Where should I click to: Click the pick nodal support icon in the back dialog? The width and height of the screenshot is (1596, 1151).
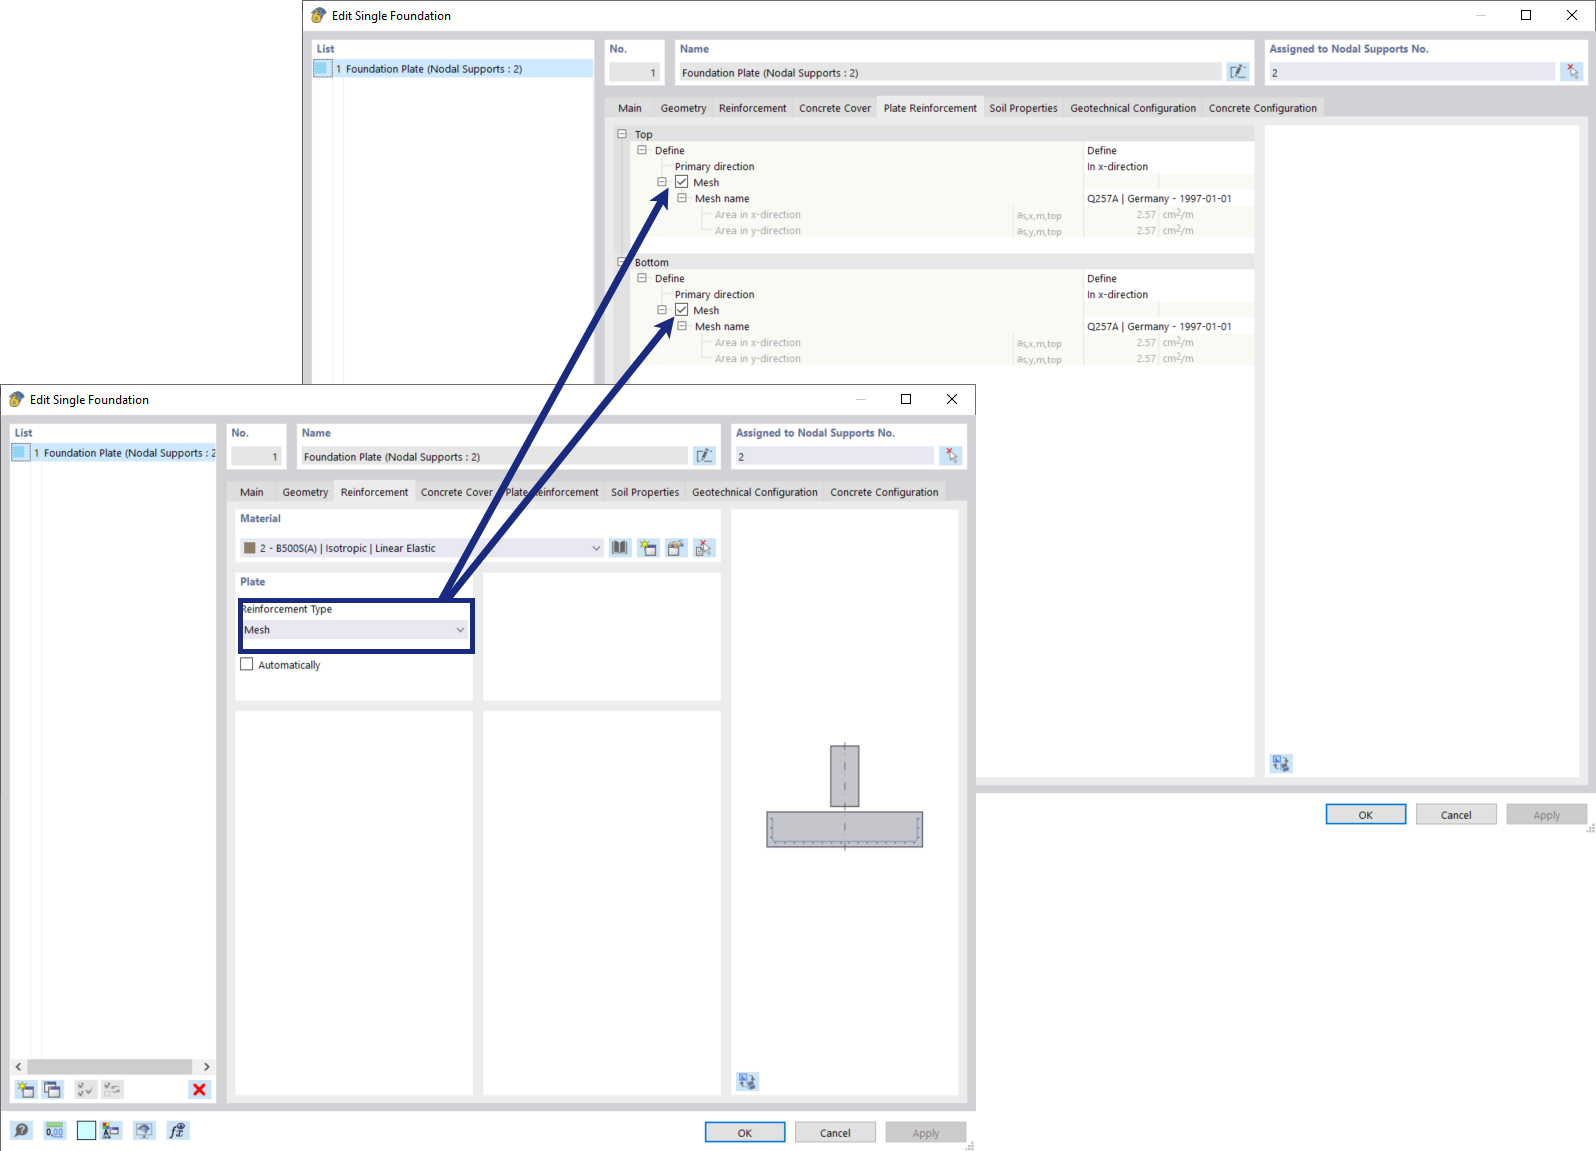(1572, 72)
